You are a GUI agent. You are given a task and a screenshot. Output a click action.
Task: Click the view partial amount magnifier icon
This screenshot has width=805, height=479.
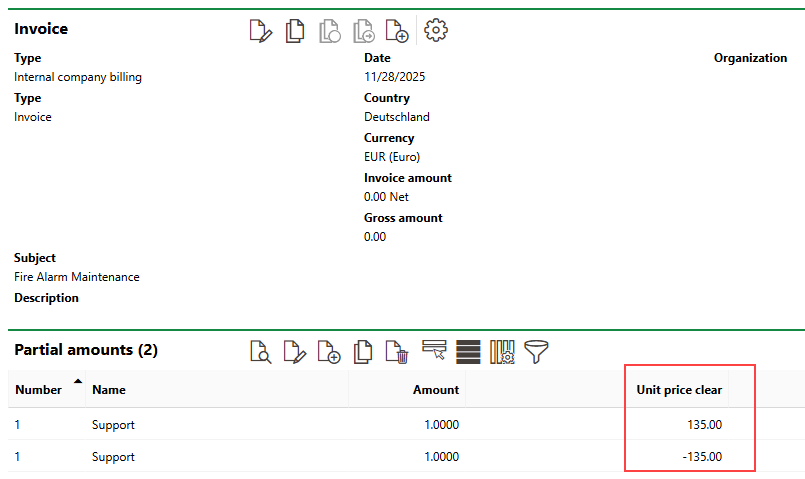pos(260,352)
